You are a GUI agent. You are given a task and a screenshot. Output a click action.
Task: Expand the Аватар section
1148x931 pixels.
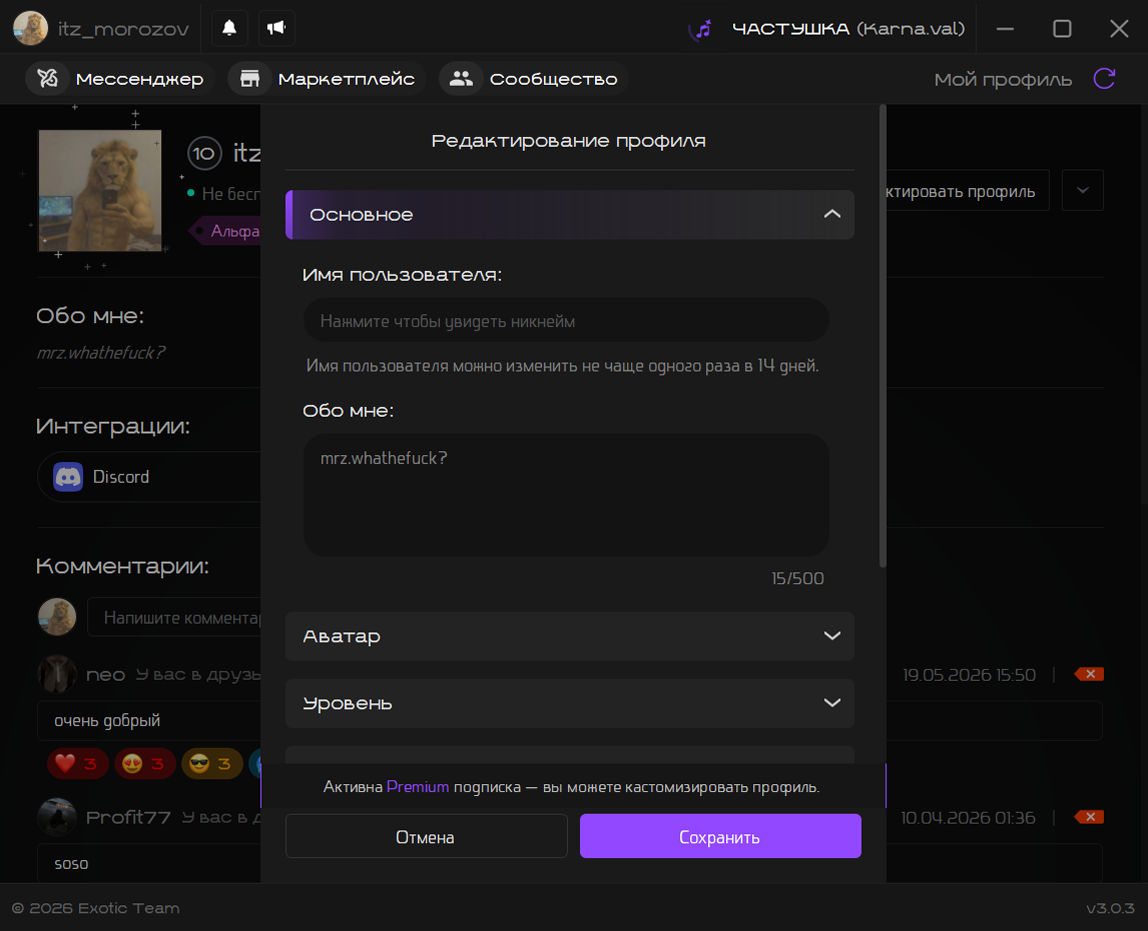[570, 636]
